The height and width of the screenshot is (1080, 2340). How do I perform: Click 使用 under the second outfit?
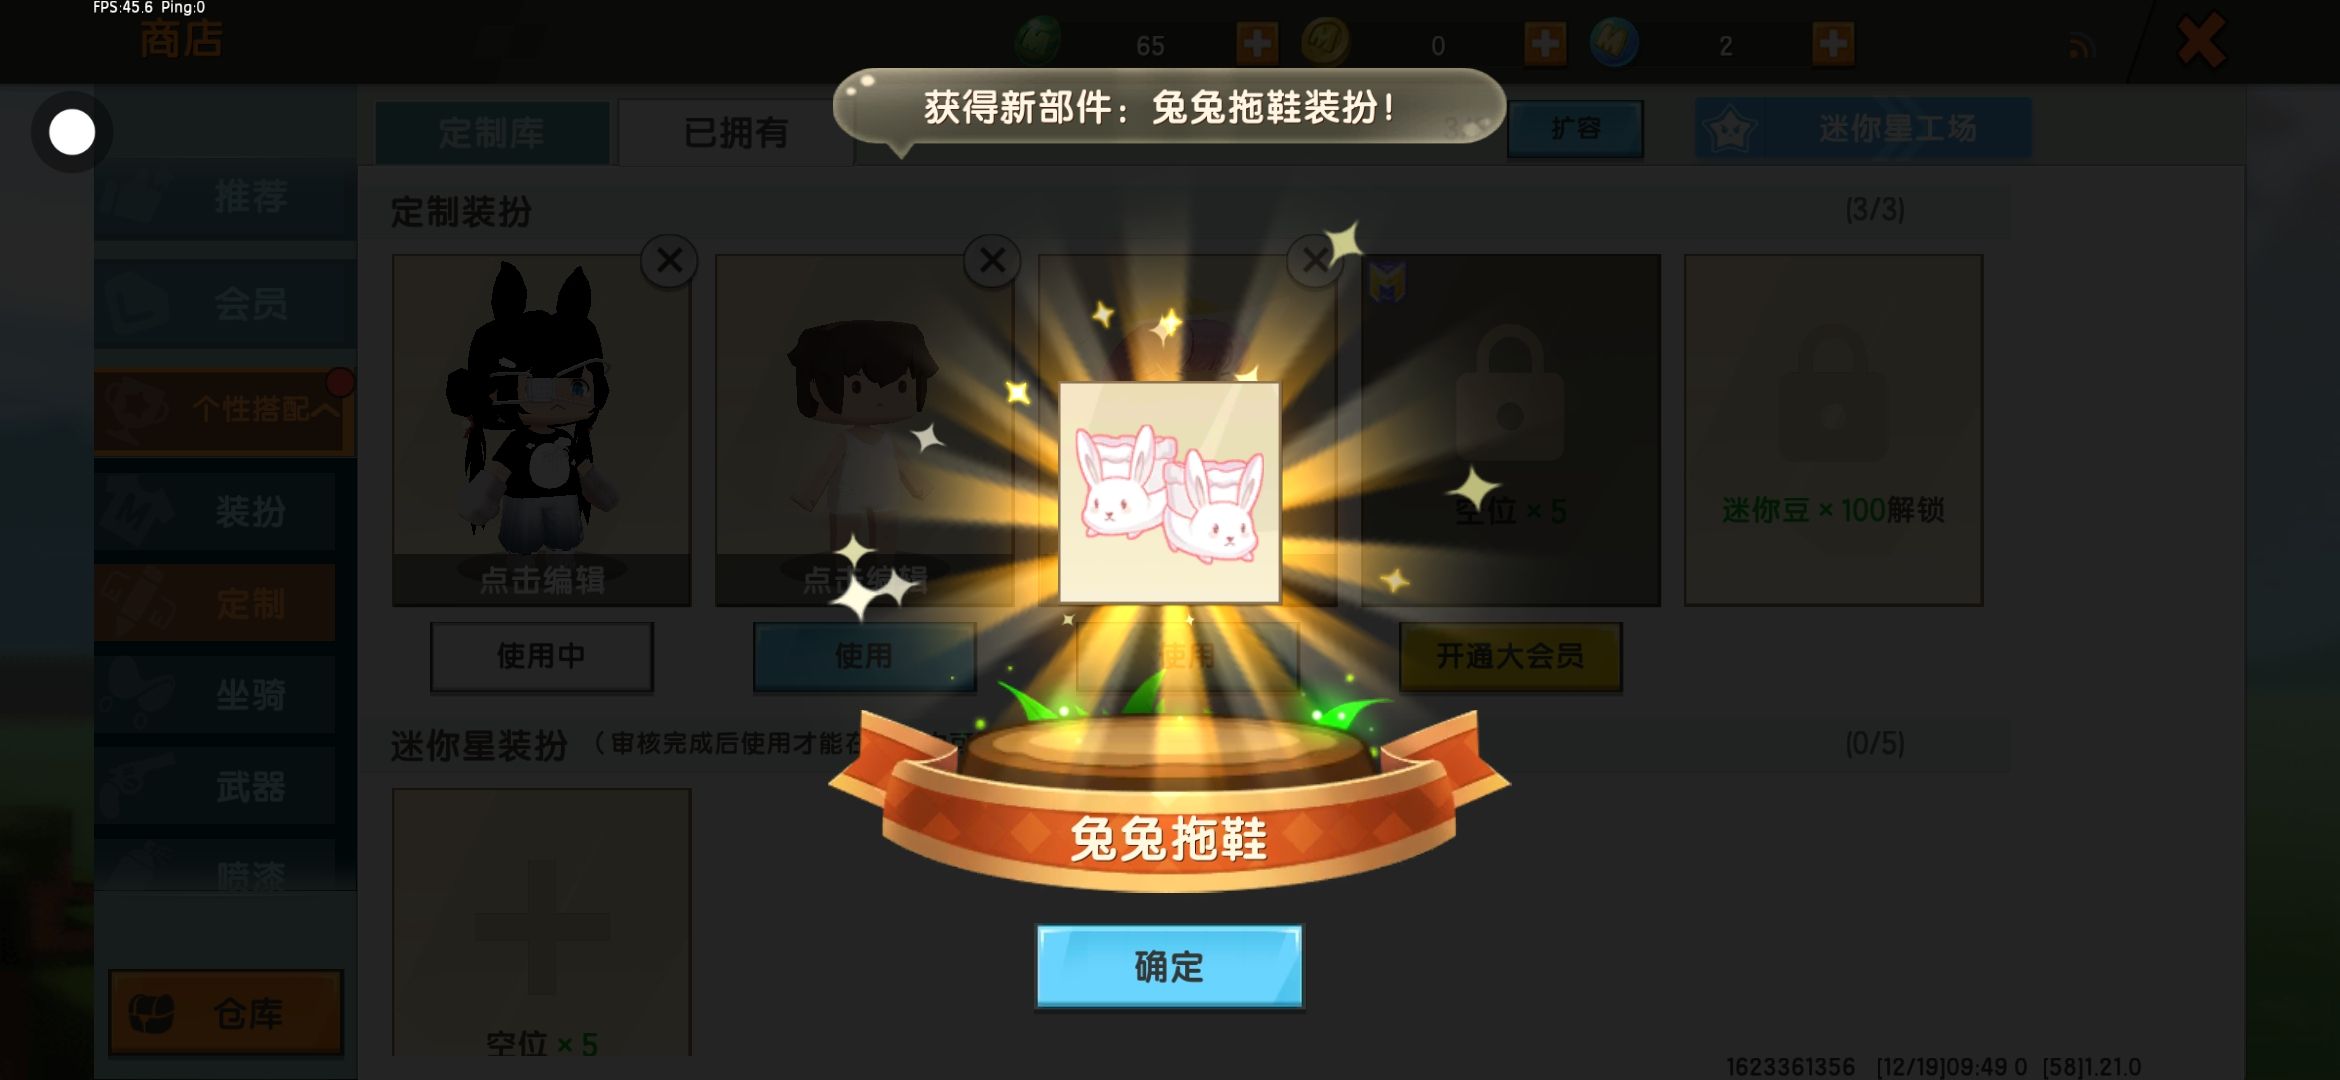(x=864, y=656)
